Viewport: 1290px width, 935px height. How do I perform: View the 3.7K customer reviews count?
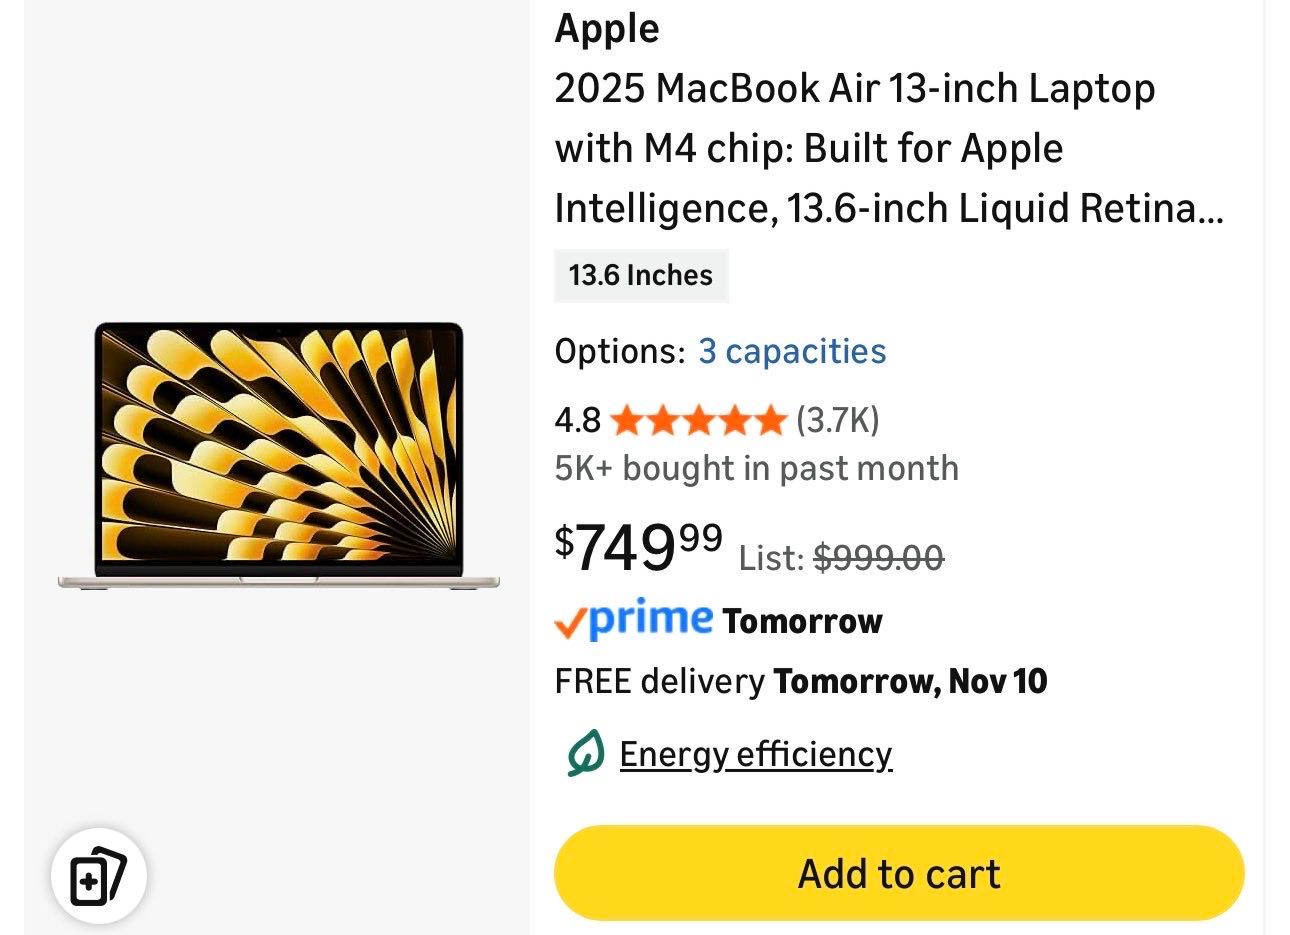pyautogui.click(x=837, y=420)
